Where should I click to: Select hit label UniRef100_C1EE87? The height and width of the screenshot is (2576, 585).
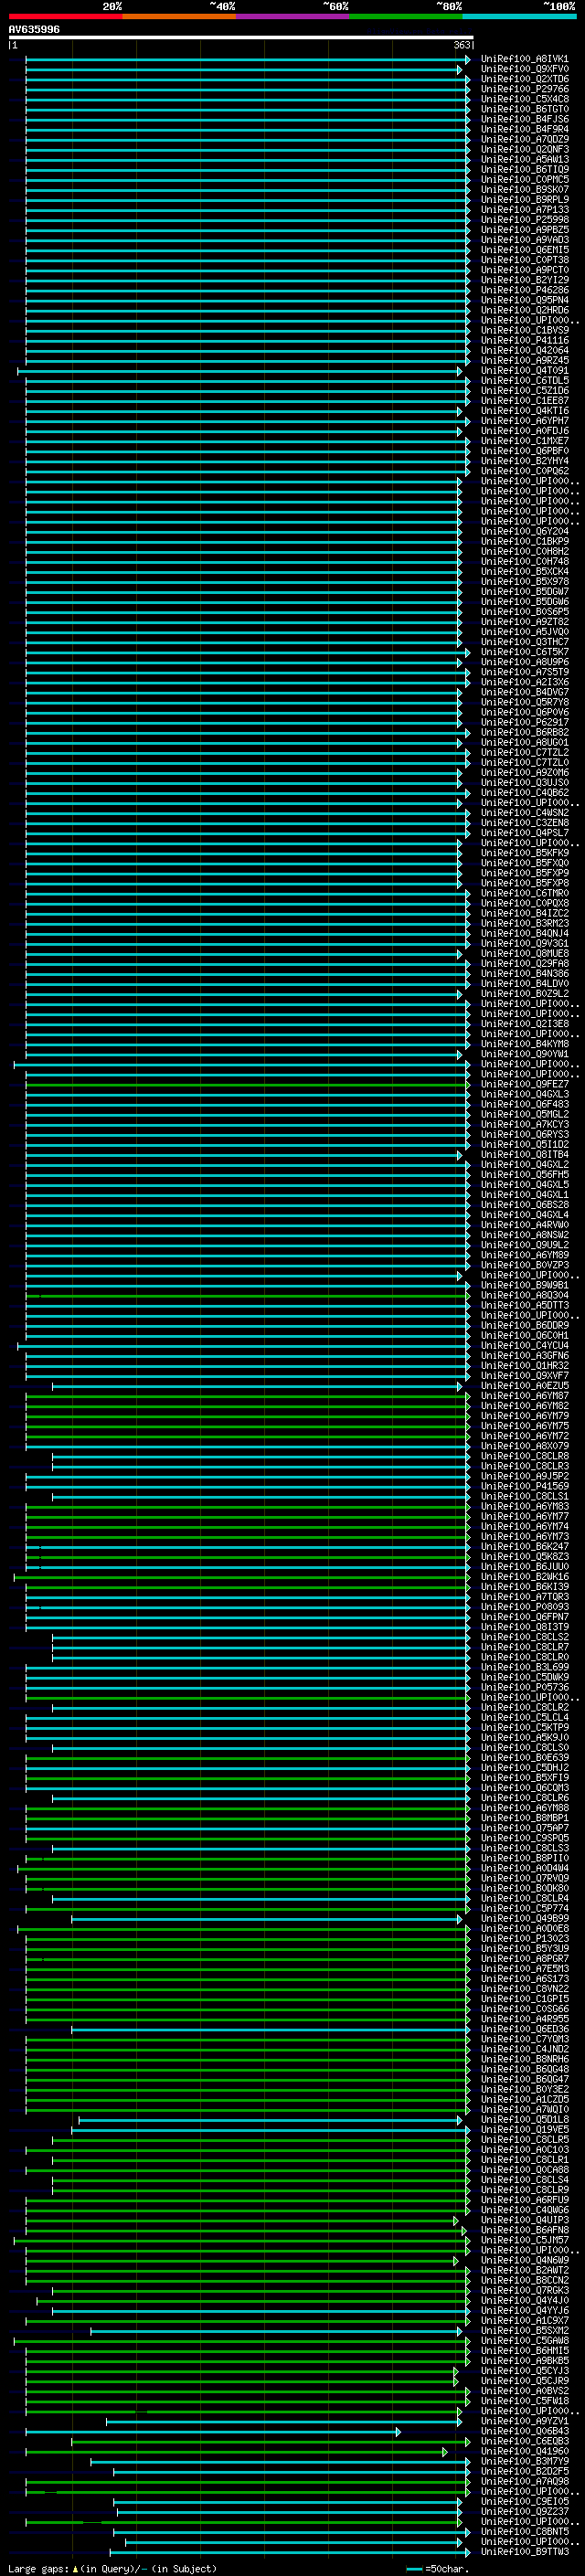click(524, 401)
